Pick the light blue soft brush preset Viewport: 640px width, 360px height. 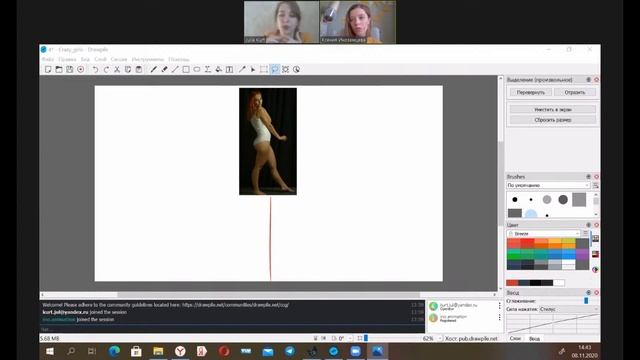(531, 213)
